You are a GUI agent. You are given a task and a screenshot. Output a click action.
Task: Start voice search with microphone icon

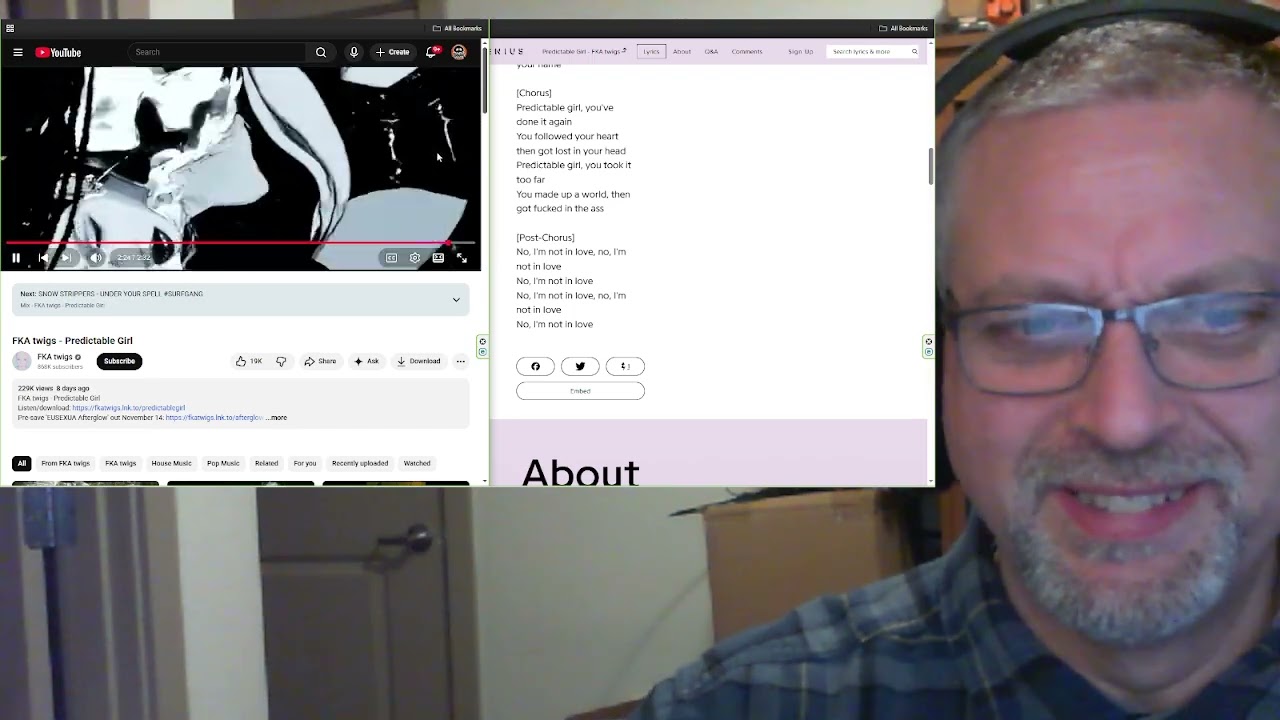(353, 52)
